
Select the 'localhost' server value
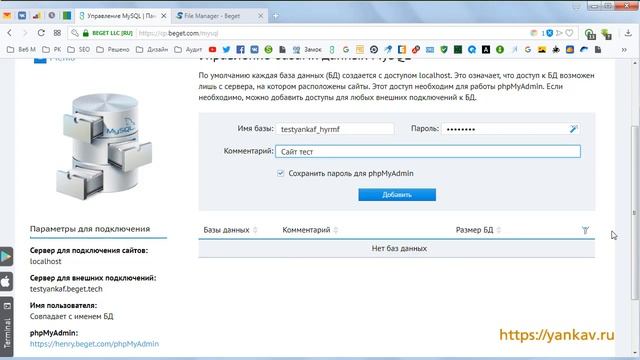45,261
